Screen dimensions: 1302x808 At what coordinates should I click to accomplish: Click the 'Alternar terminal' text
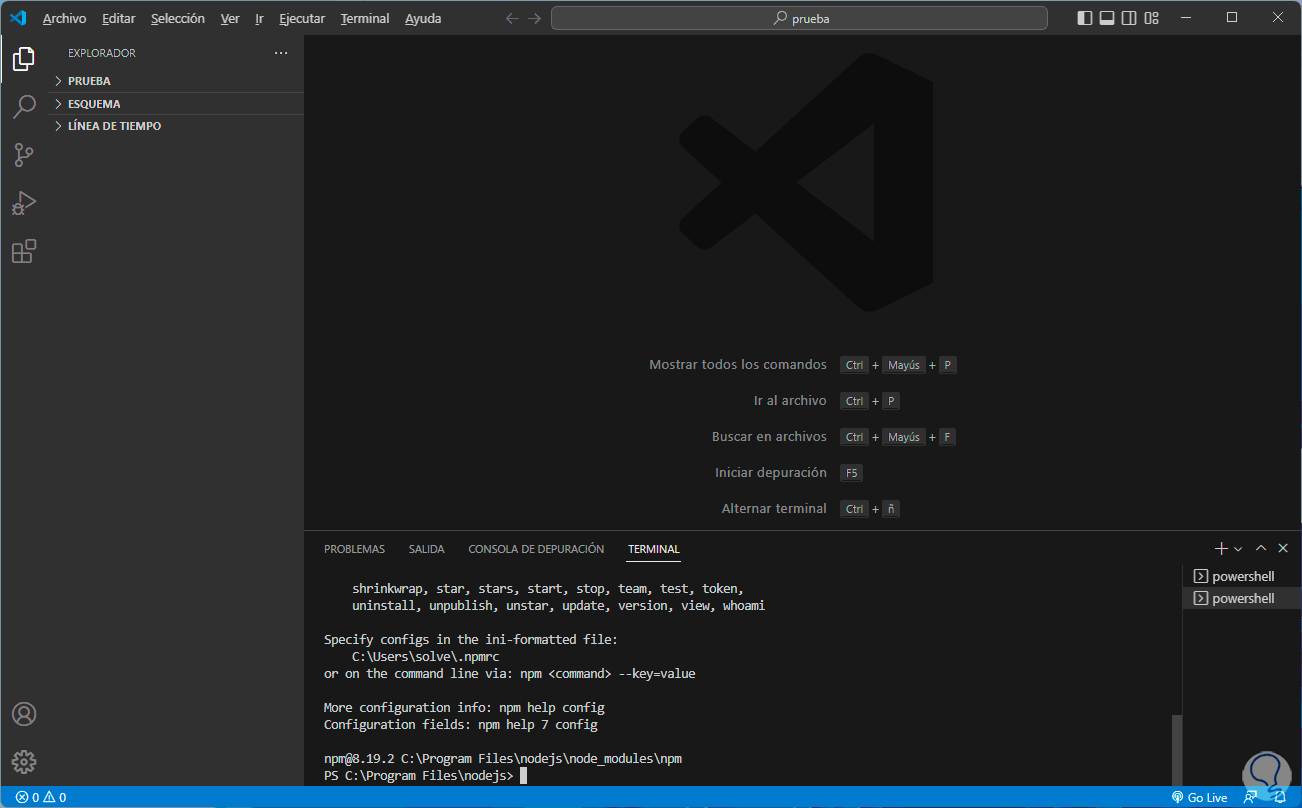tap(774, 509)
